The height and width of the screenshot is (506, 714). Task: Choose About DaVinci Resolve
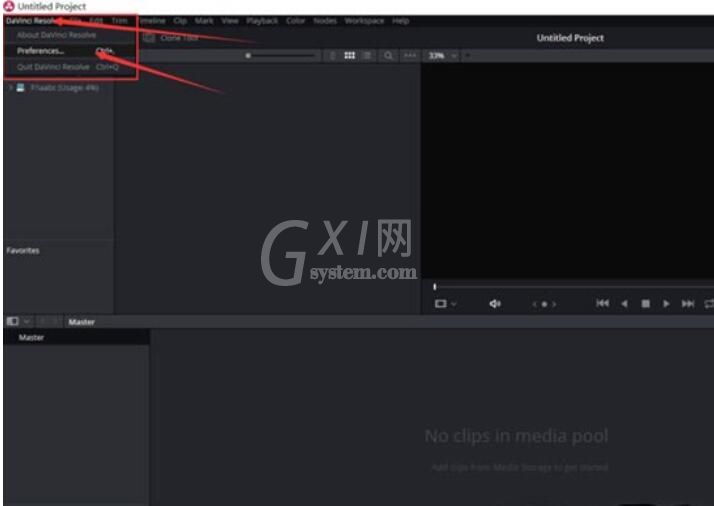pyautogui.click(x=56, y=35)
